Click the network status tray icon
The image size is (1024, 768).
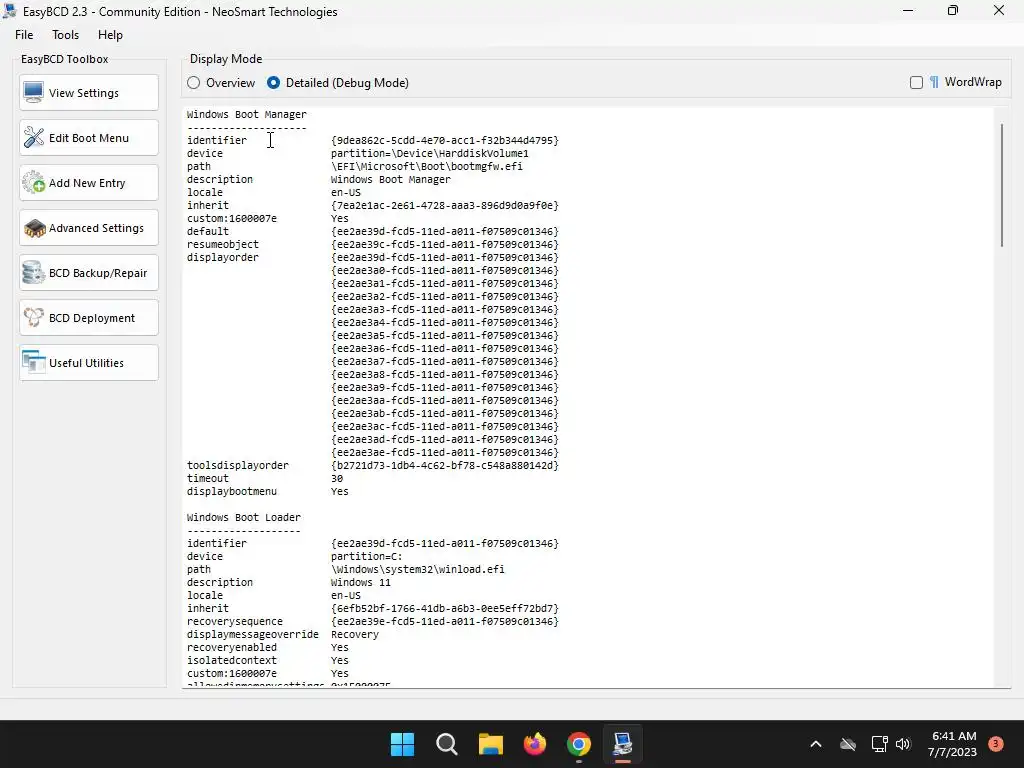pos(880,744)
